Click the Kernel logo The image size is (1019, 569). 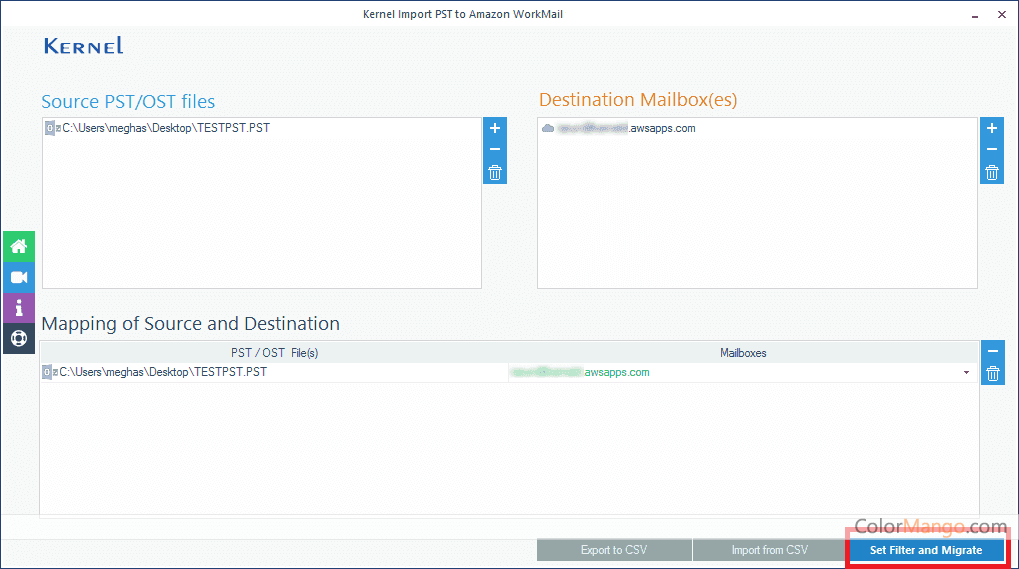coord(84,46)
